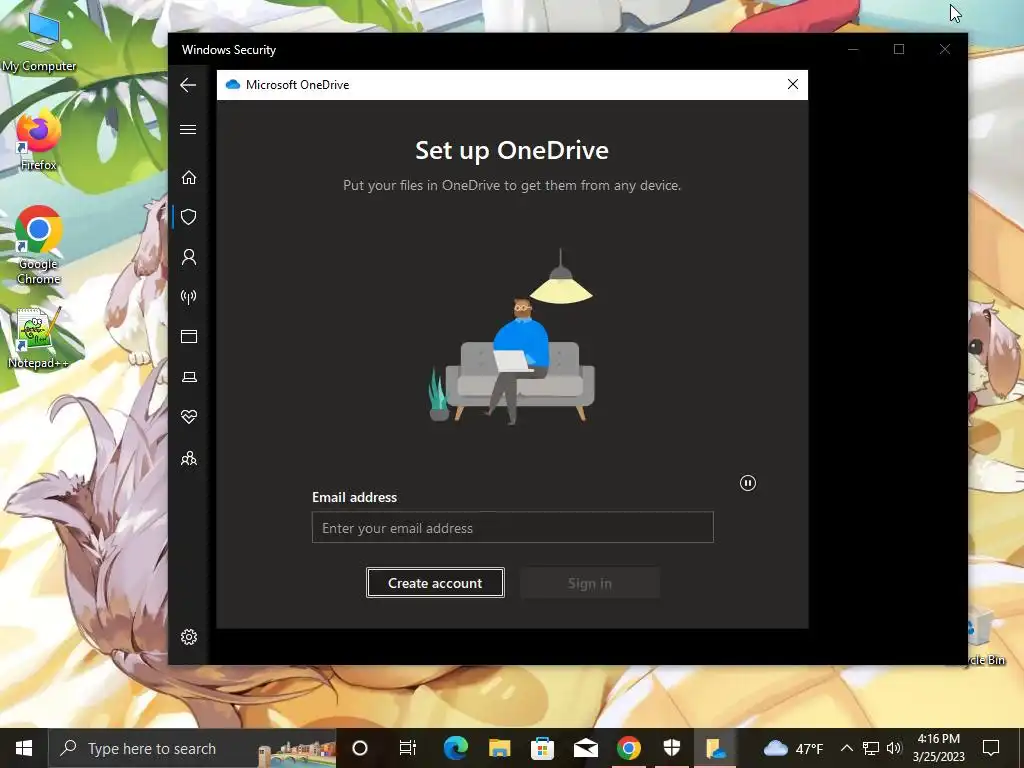Show hidden system tray icons

(x=846, y=748)
